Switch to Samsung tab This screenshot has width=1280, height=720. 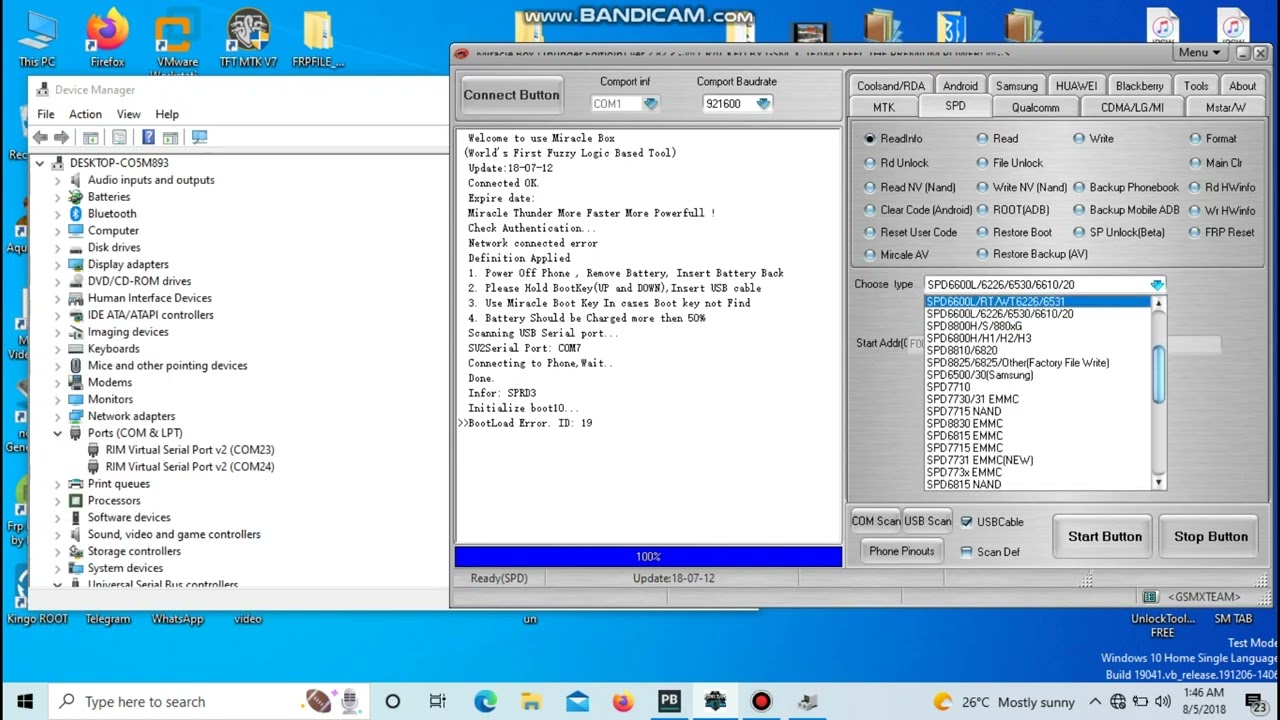(x=1017, y=86)
